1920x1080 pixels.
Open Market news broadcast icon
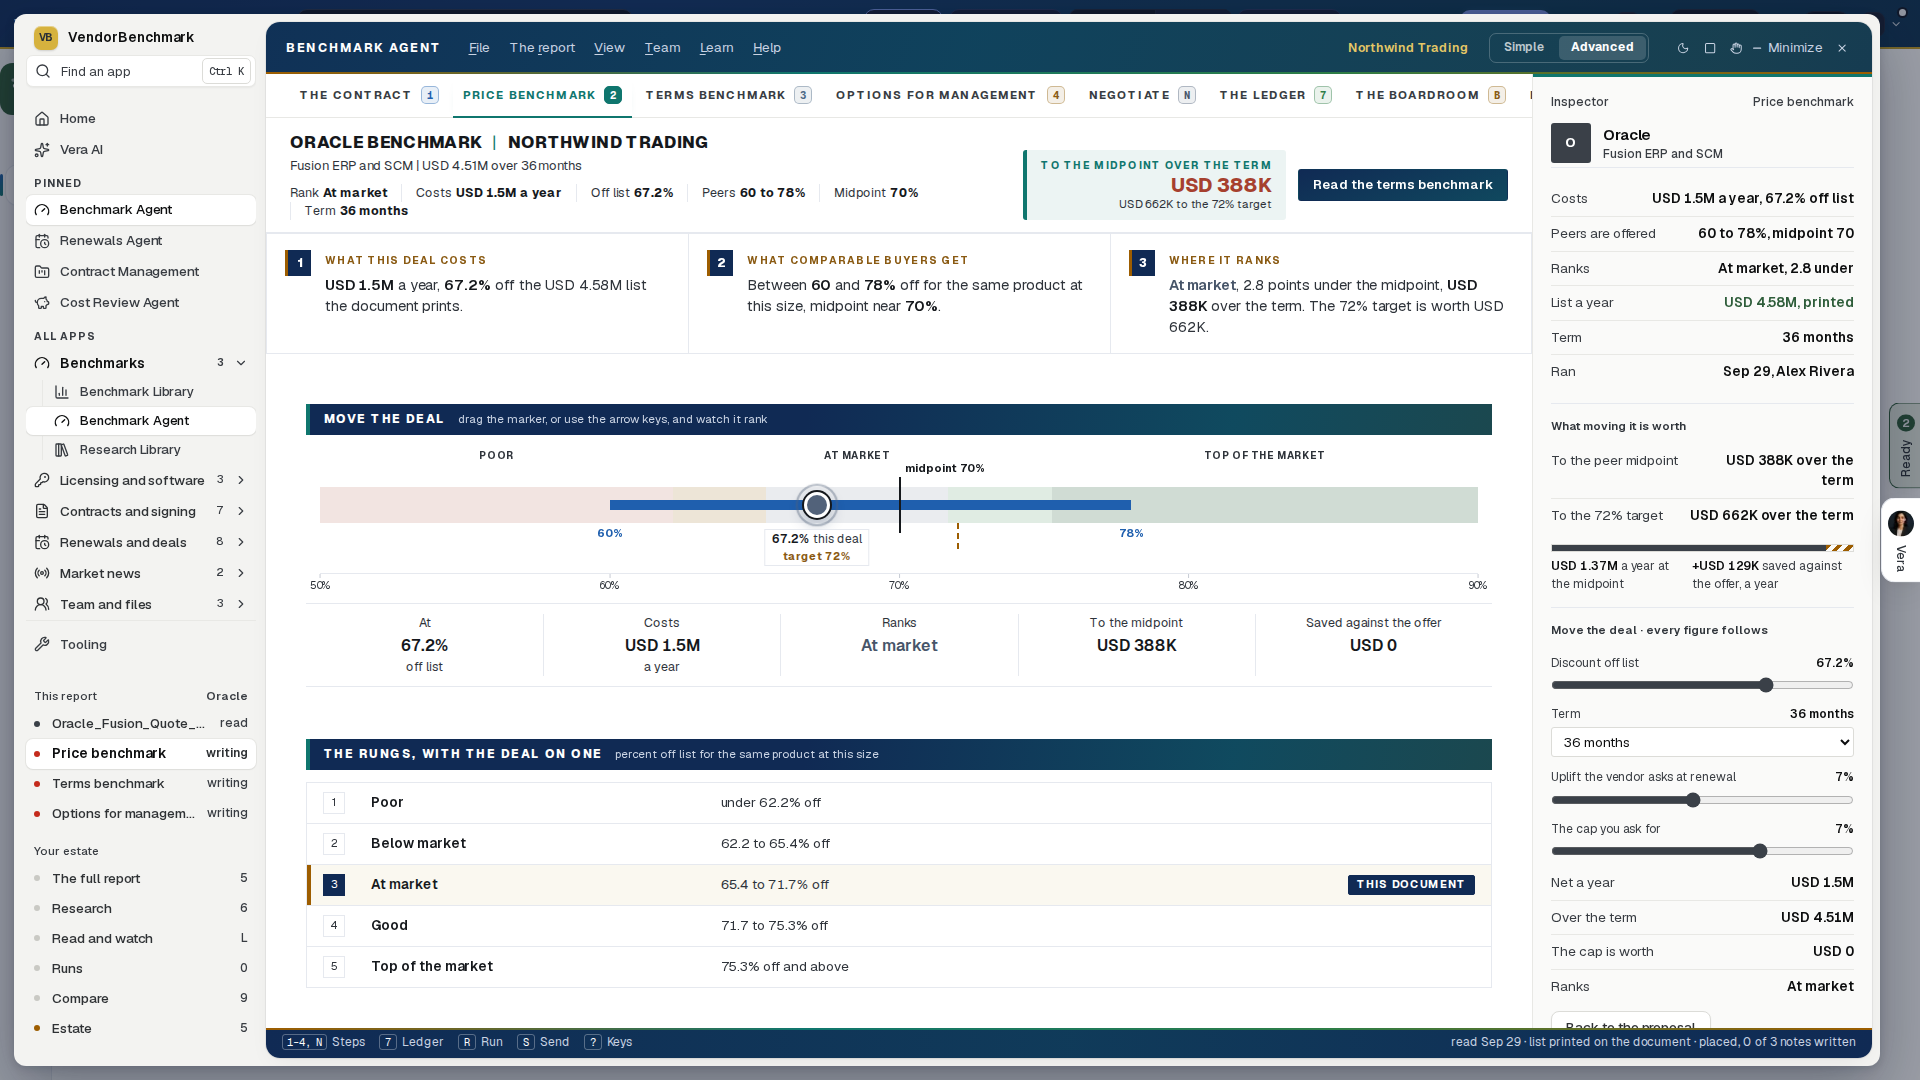42,574
